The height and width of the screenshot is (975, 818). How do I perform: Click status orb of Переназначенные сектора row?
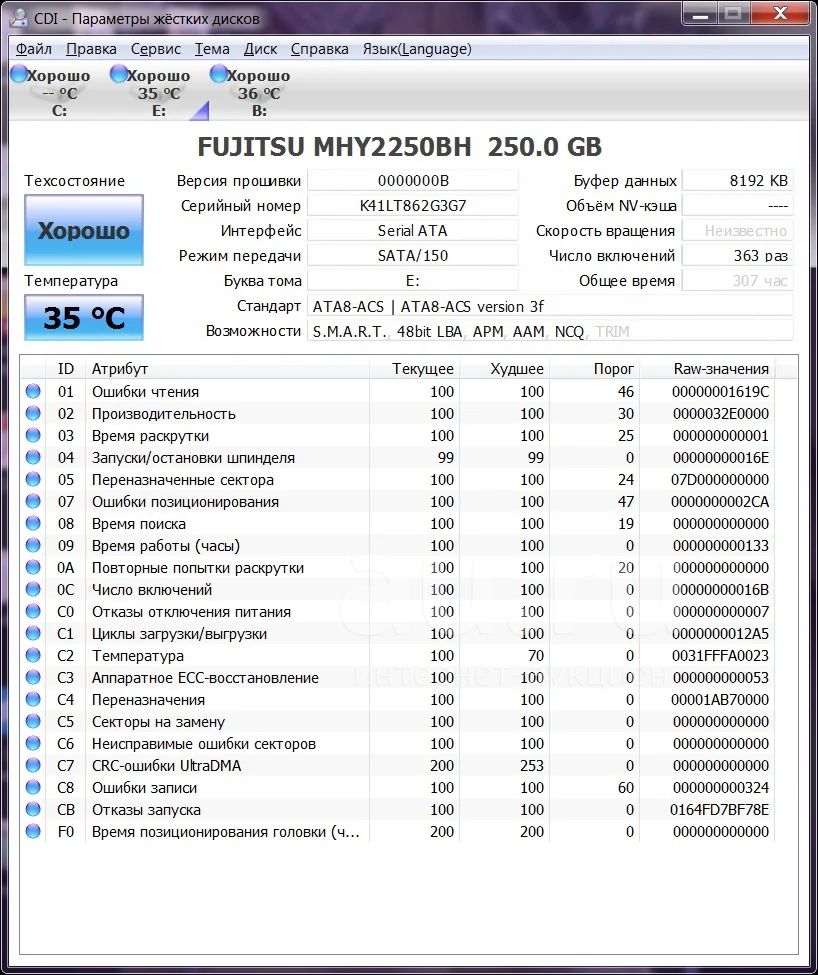click(33, 479)
